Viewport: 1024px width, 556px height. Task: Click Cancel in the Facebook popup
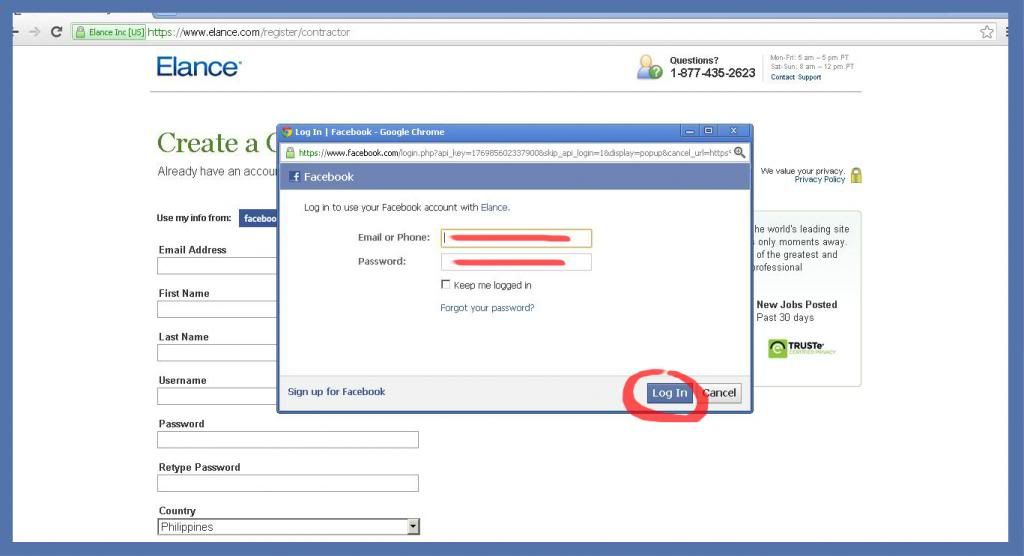[x=719, y=393]
